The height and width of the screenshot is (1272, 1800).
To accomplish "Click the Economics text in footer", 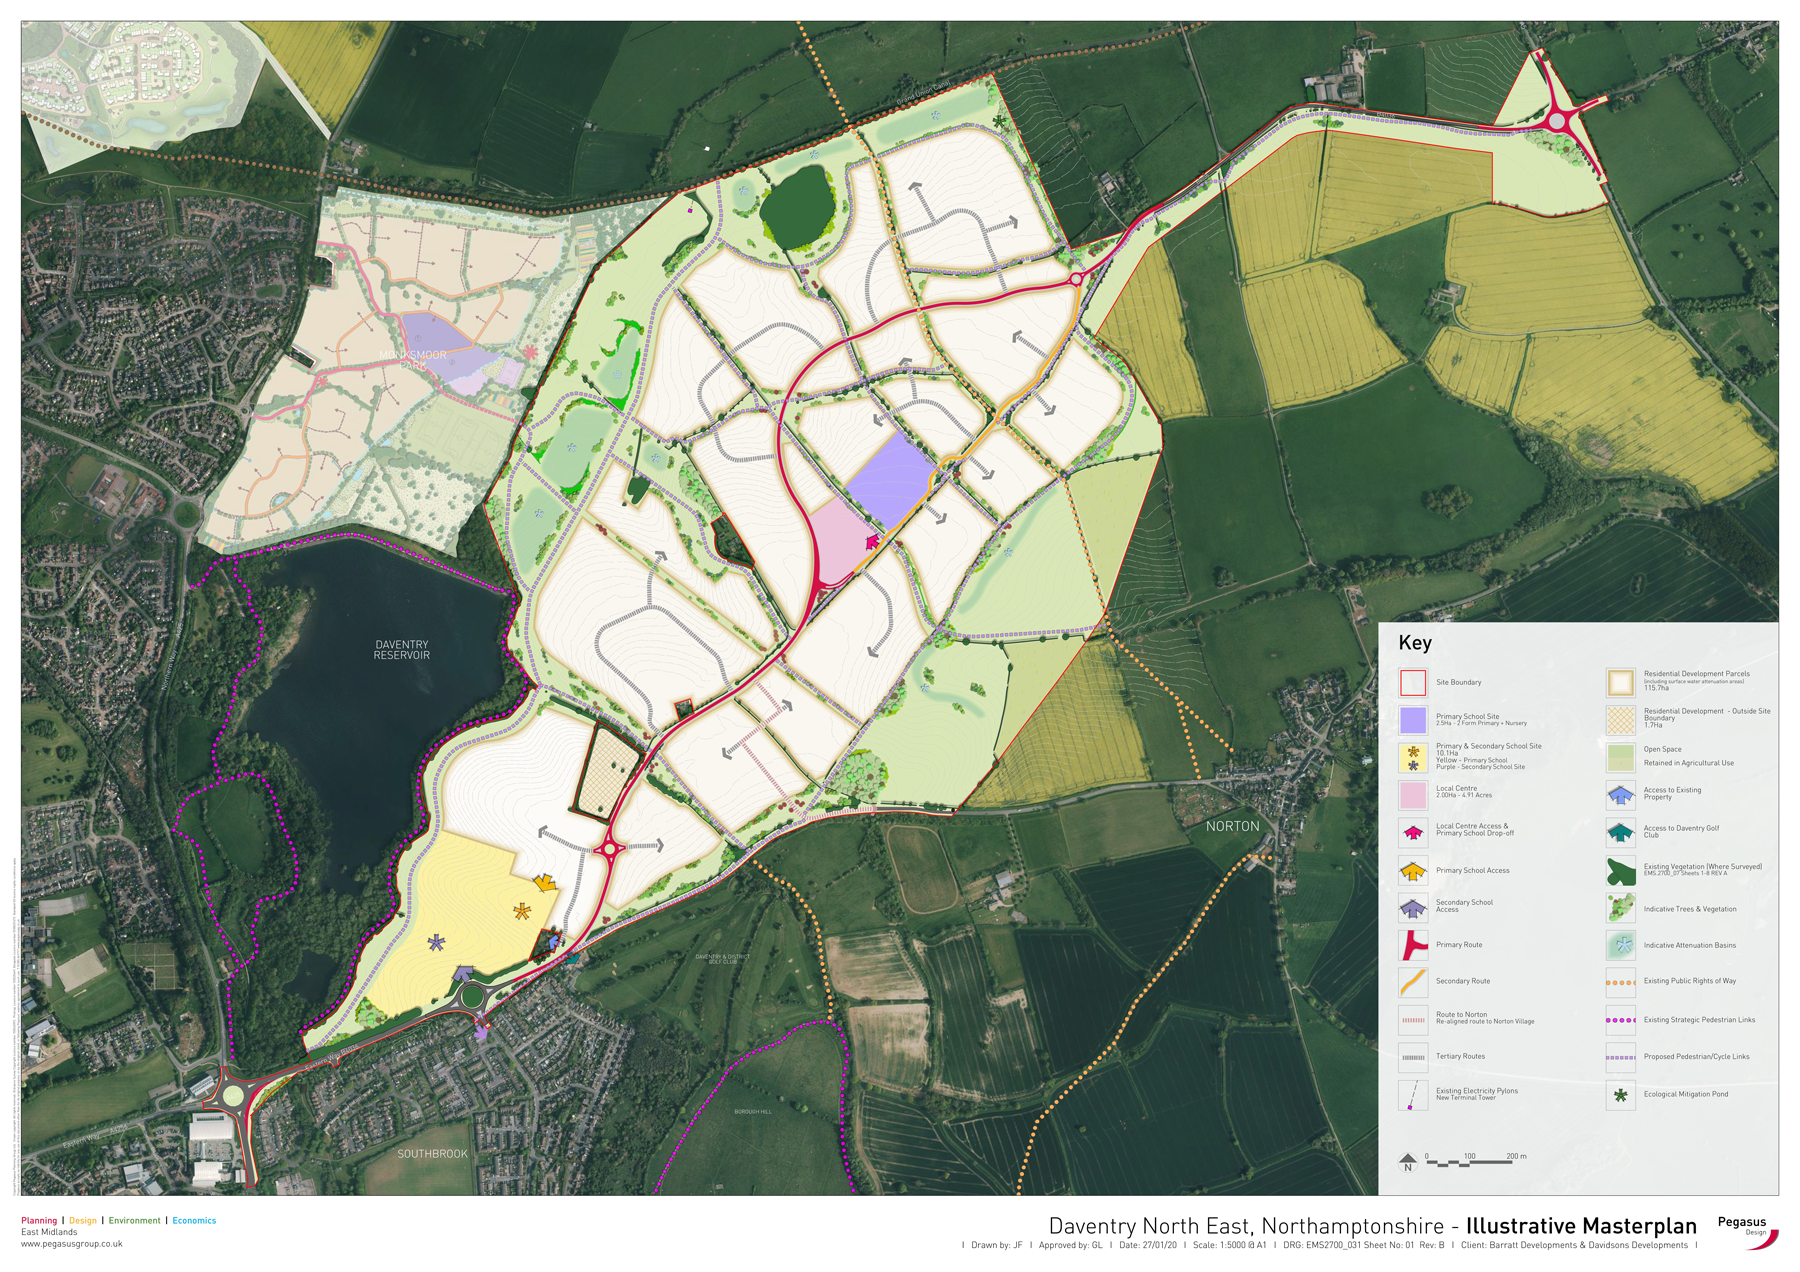I will pyautogui.click(x=194, y=1220).
